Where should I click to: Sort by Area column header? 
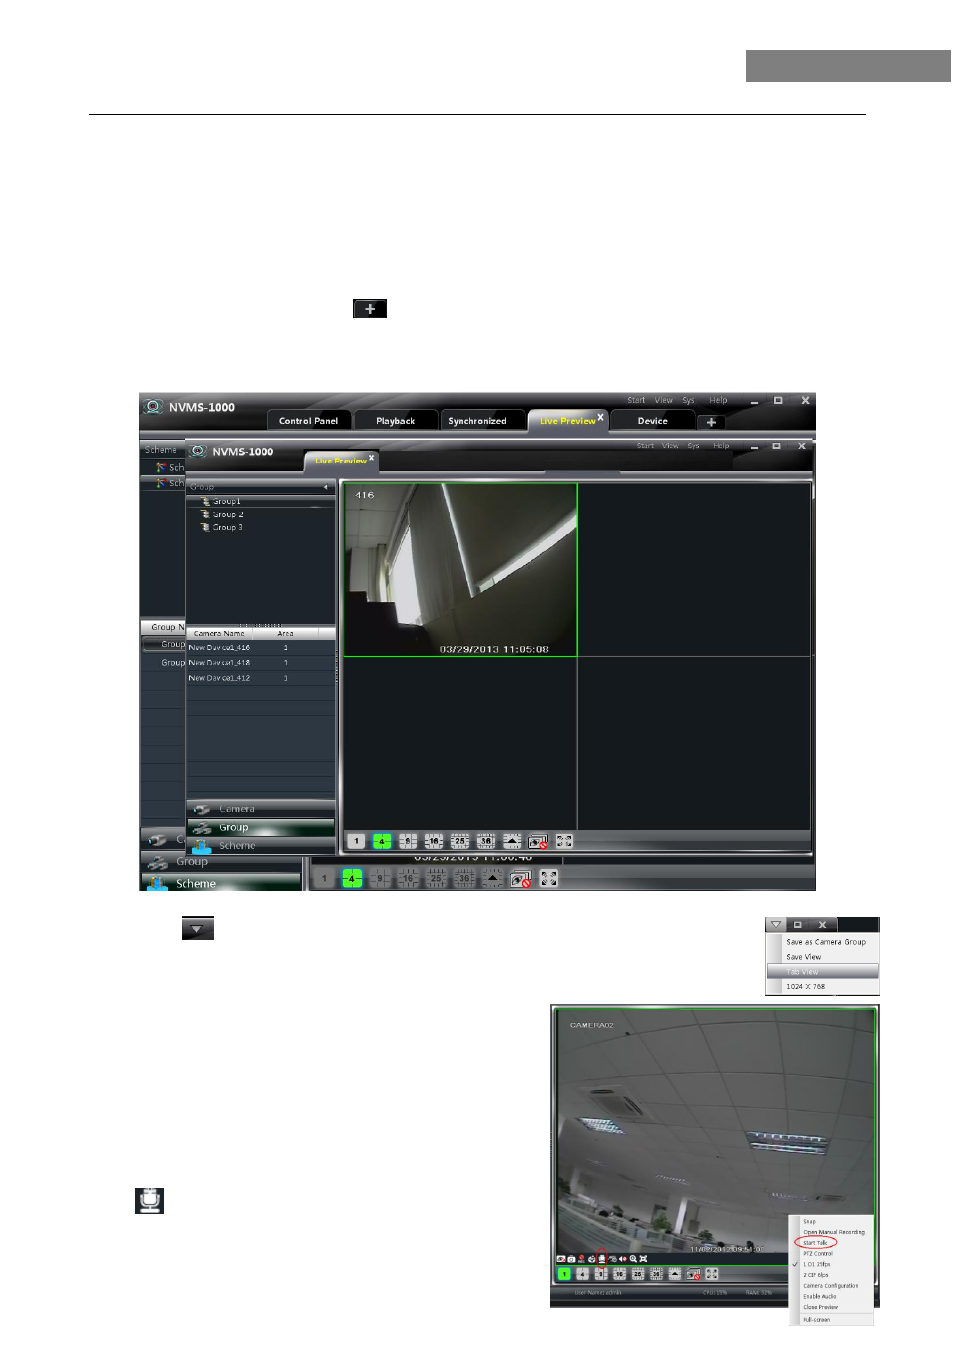pyautogui.click(x=286, y=633)
